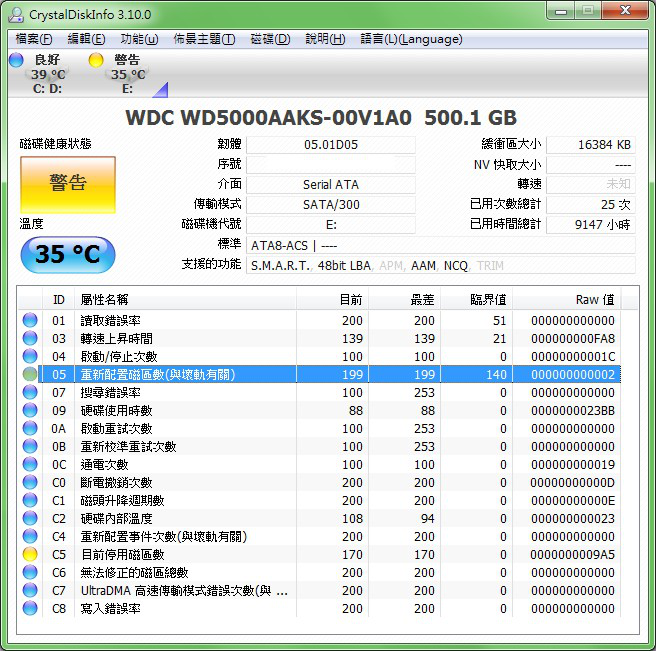This screenshot has height=651, width=656.
Task: Open the 磁碟(D) menu
Action: pos(270,39)
